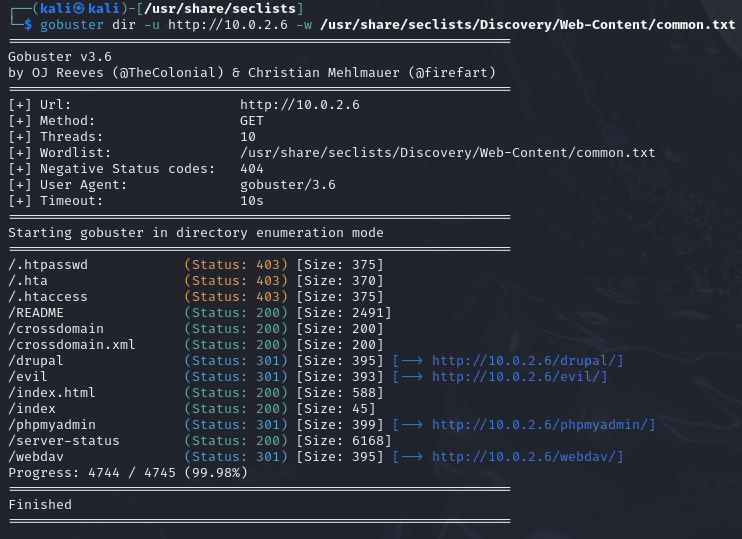The height and width of the screenshot is (539, 742).
Task: Click the /README result entry
Action: pos(36,313)
